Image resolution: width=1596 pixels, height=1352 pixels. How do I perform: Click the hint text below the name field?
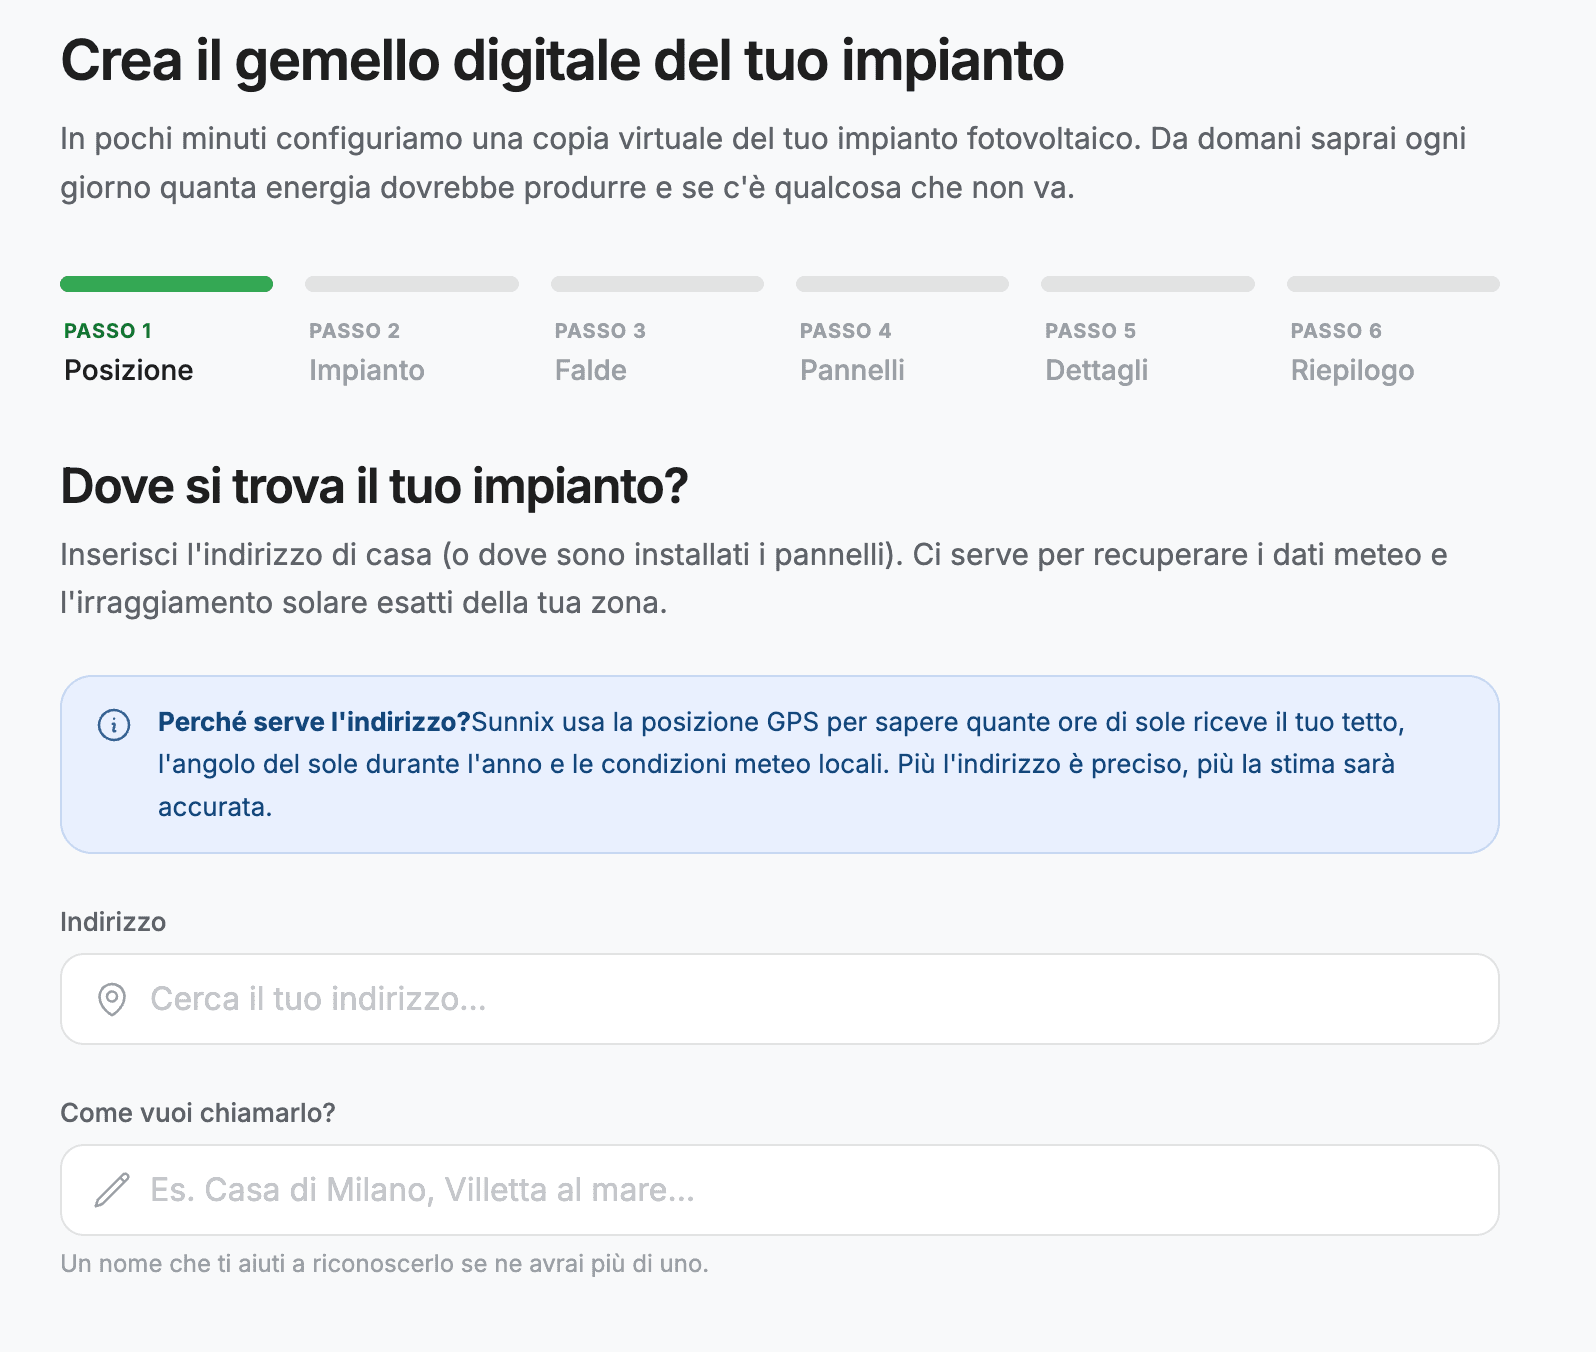(x=384, y=1264)
